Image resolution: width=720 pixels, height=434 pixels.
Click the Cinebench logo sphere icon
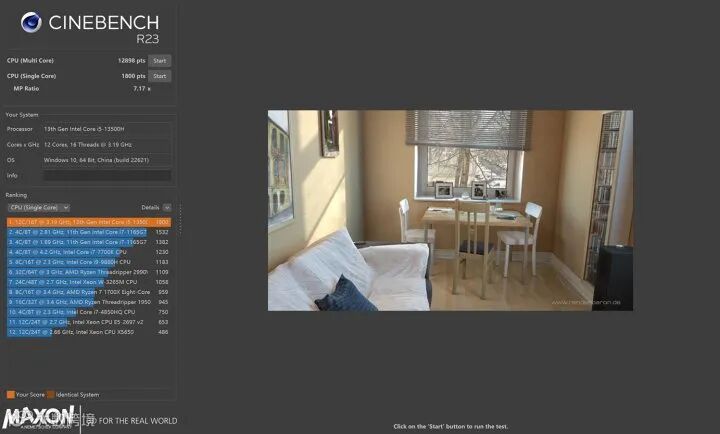31,22
